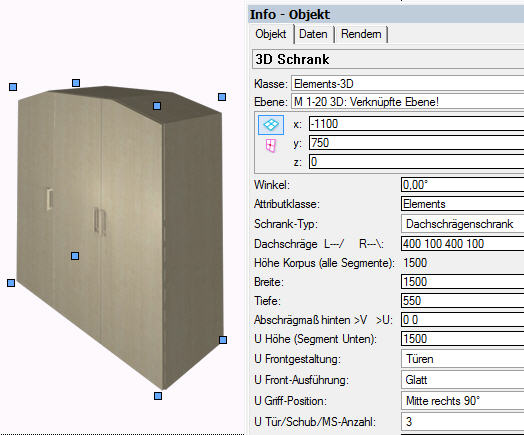Click the Klasse field with Elements-3D
This screenshot has width=524, height=435.
click(x=408, y=84)
